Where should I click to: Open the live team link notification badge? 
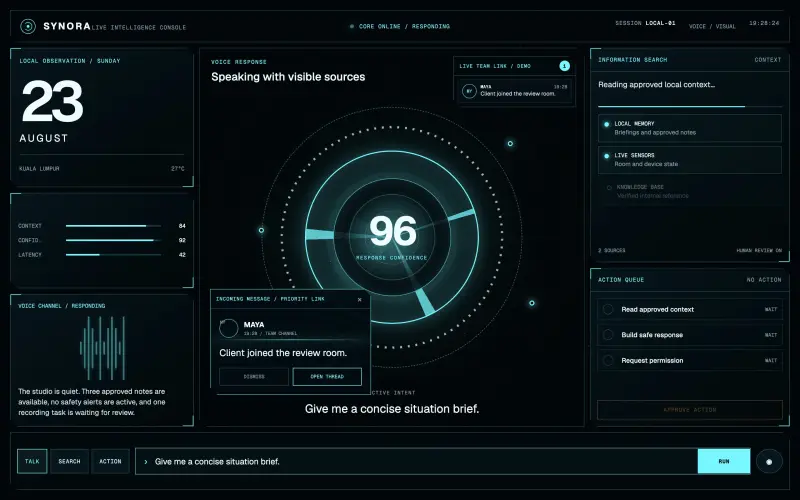click(564, 66)
